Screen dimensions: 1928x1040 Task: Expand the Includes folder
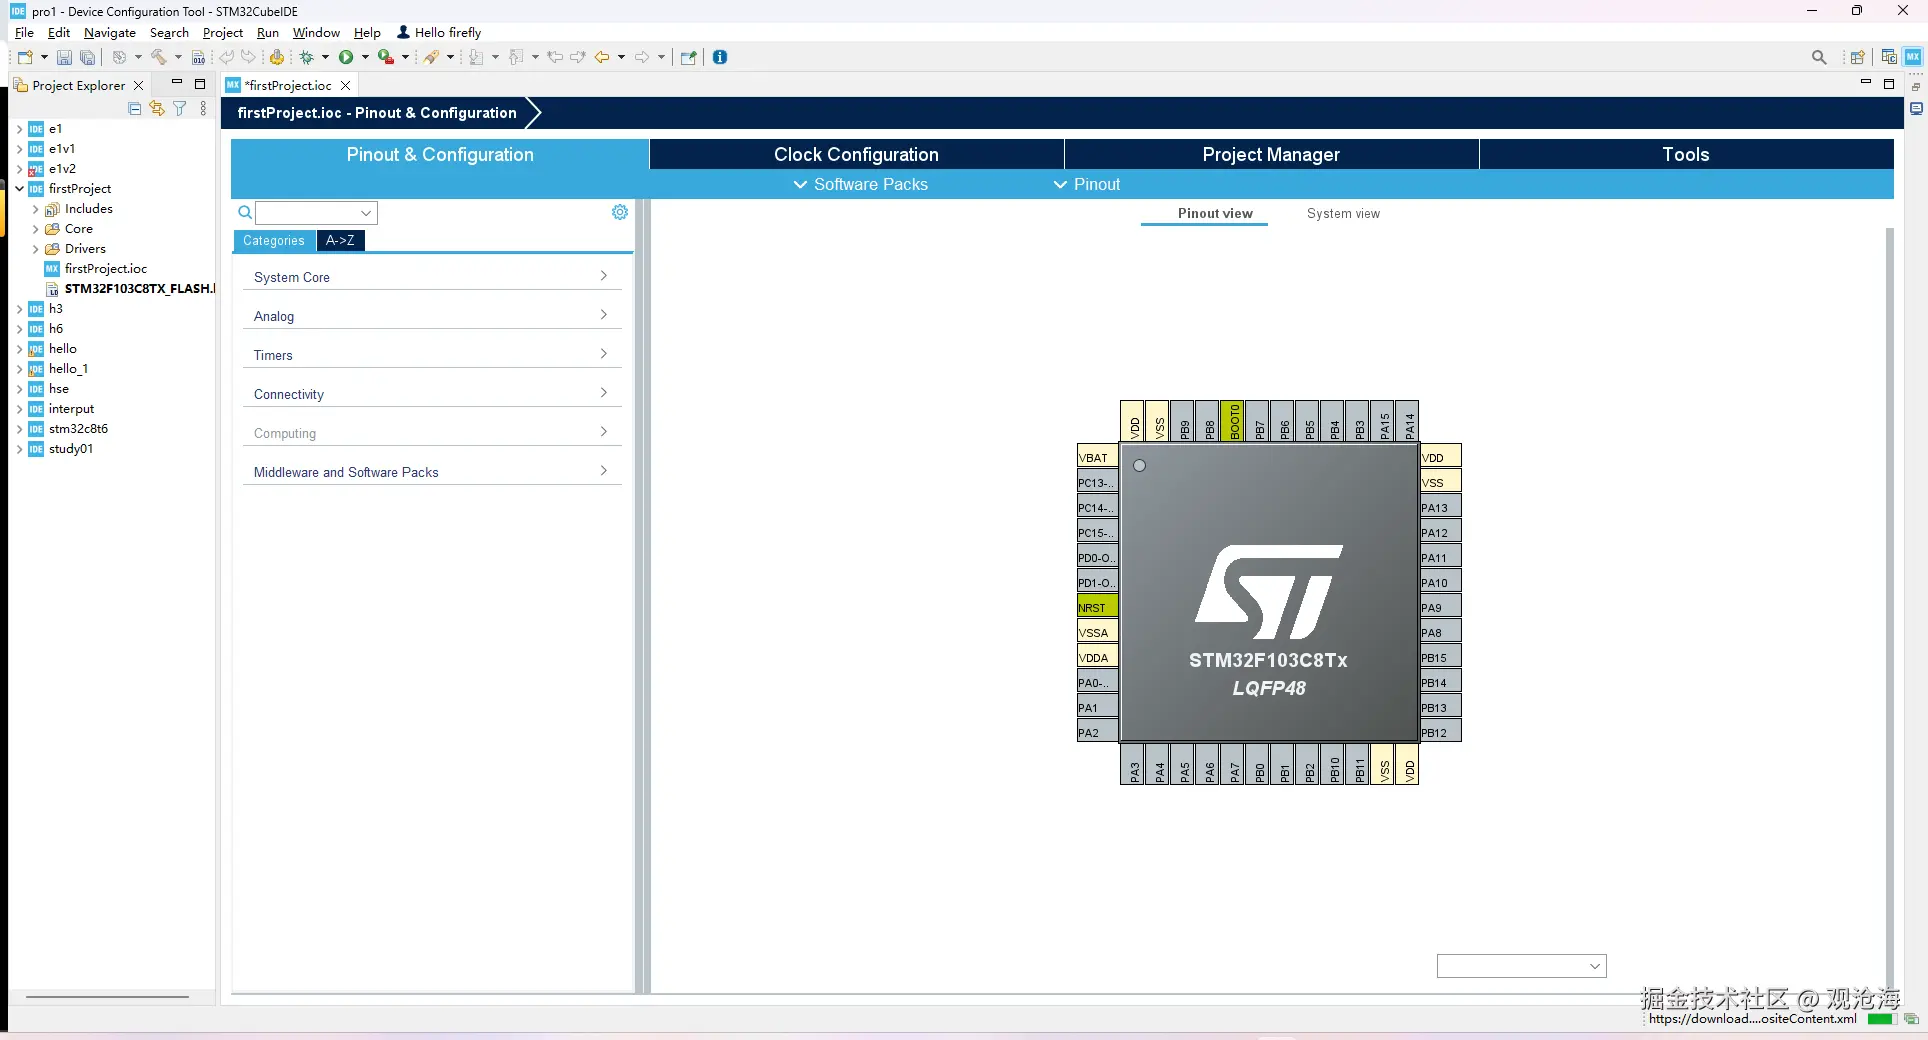point(36,209)
